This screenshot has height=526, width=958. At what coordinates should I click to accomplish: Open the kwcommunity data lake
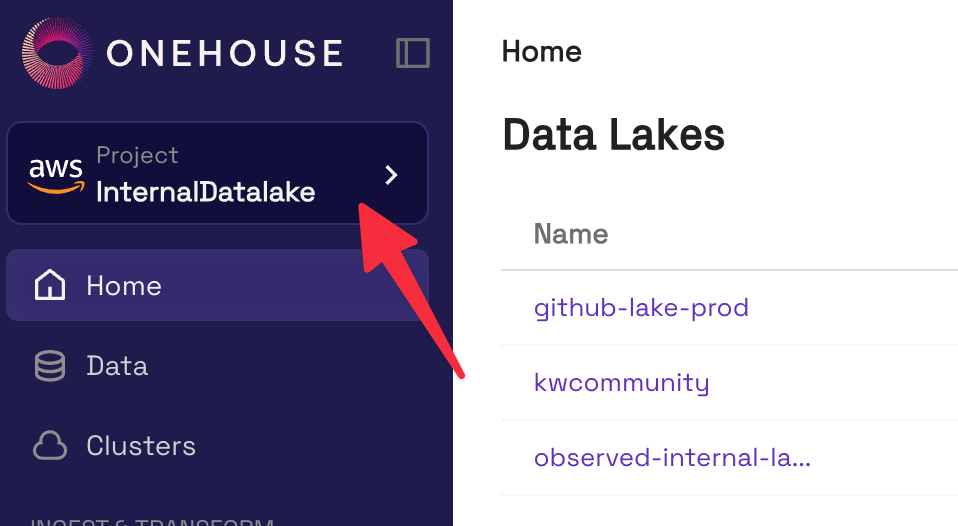[621, 383]
